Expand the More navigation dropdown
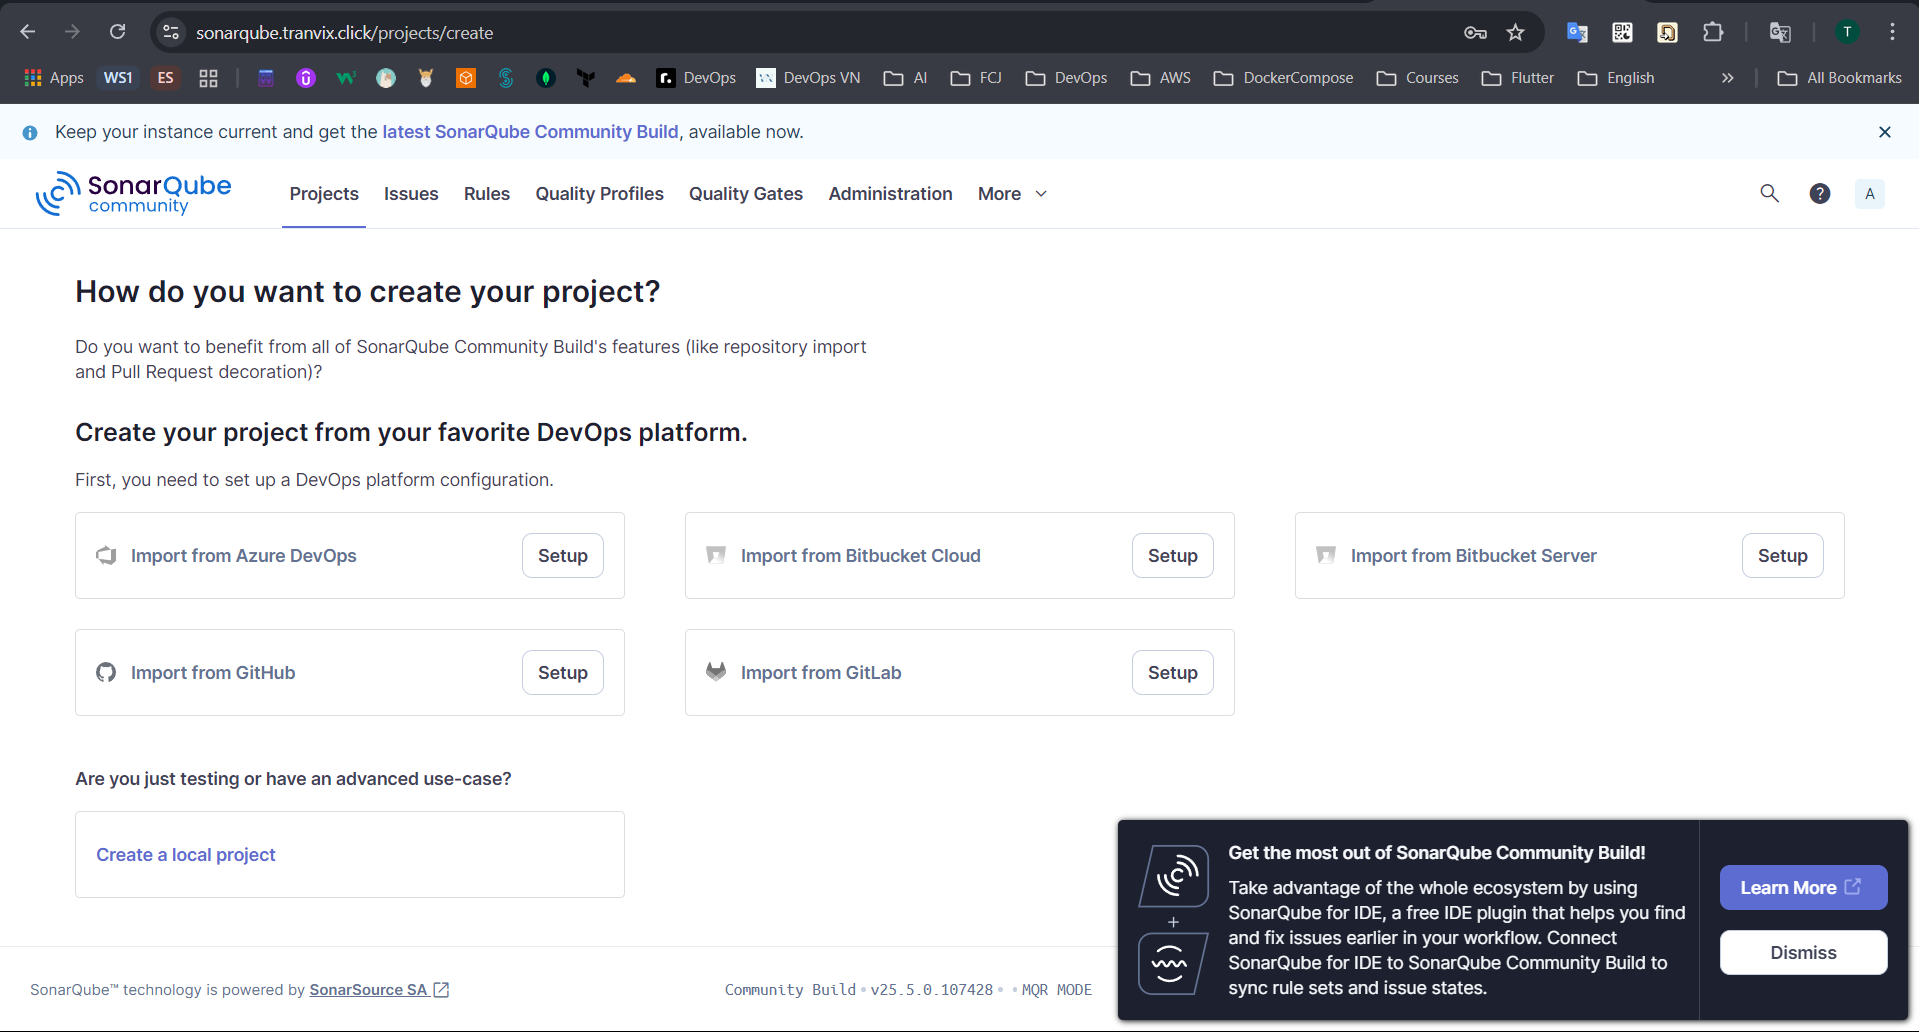Screen dimensions: 1919x1032 [x=1012, y=194]
